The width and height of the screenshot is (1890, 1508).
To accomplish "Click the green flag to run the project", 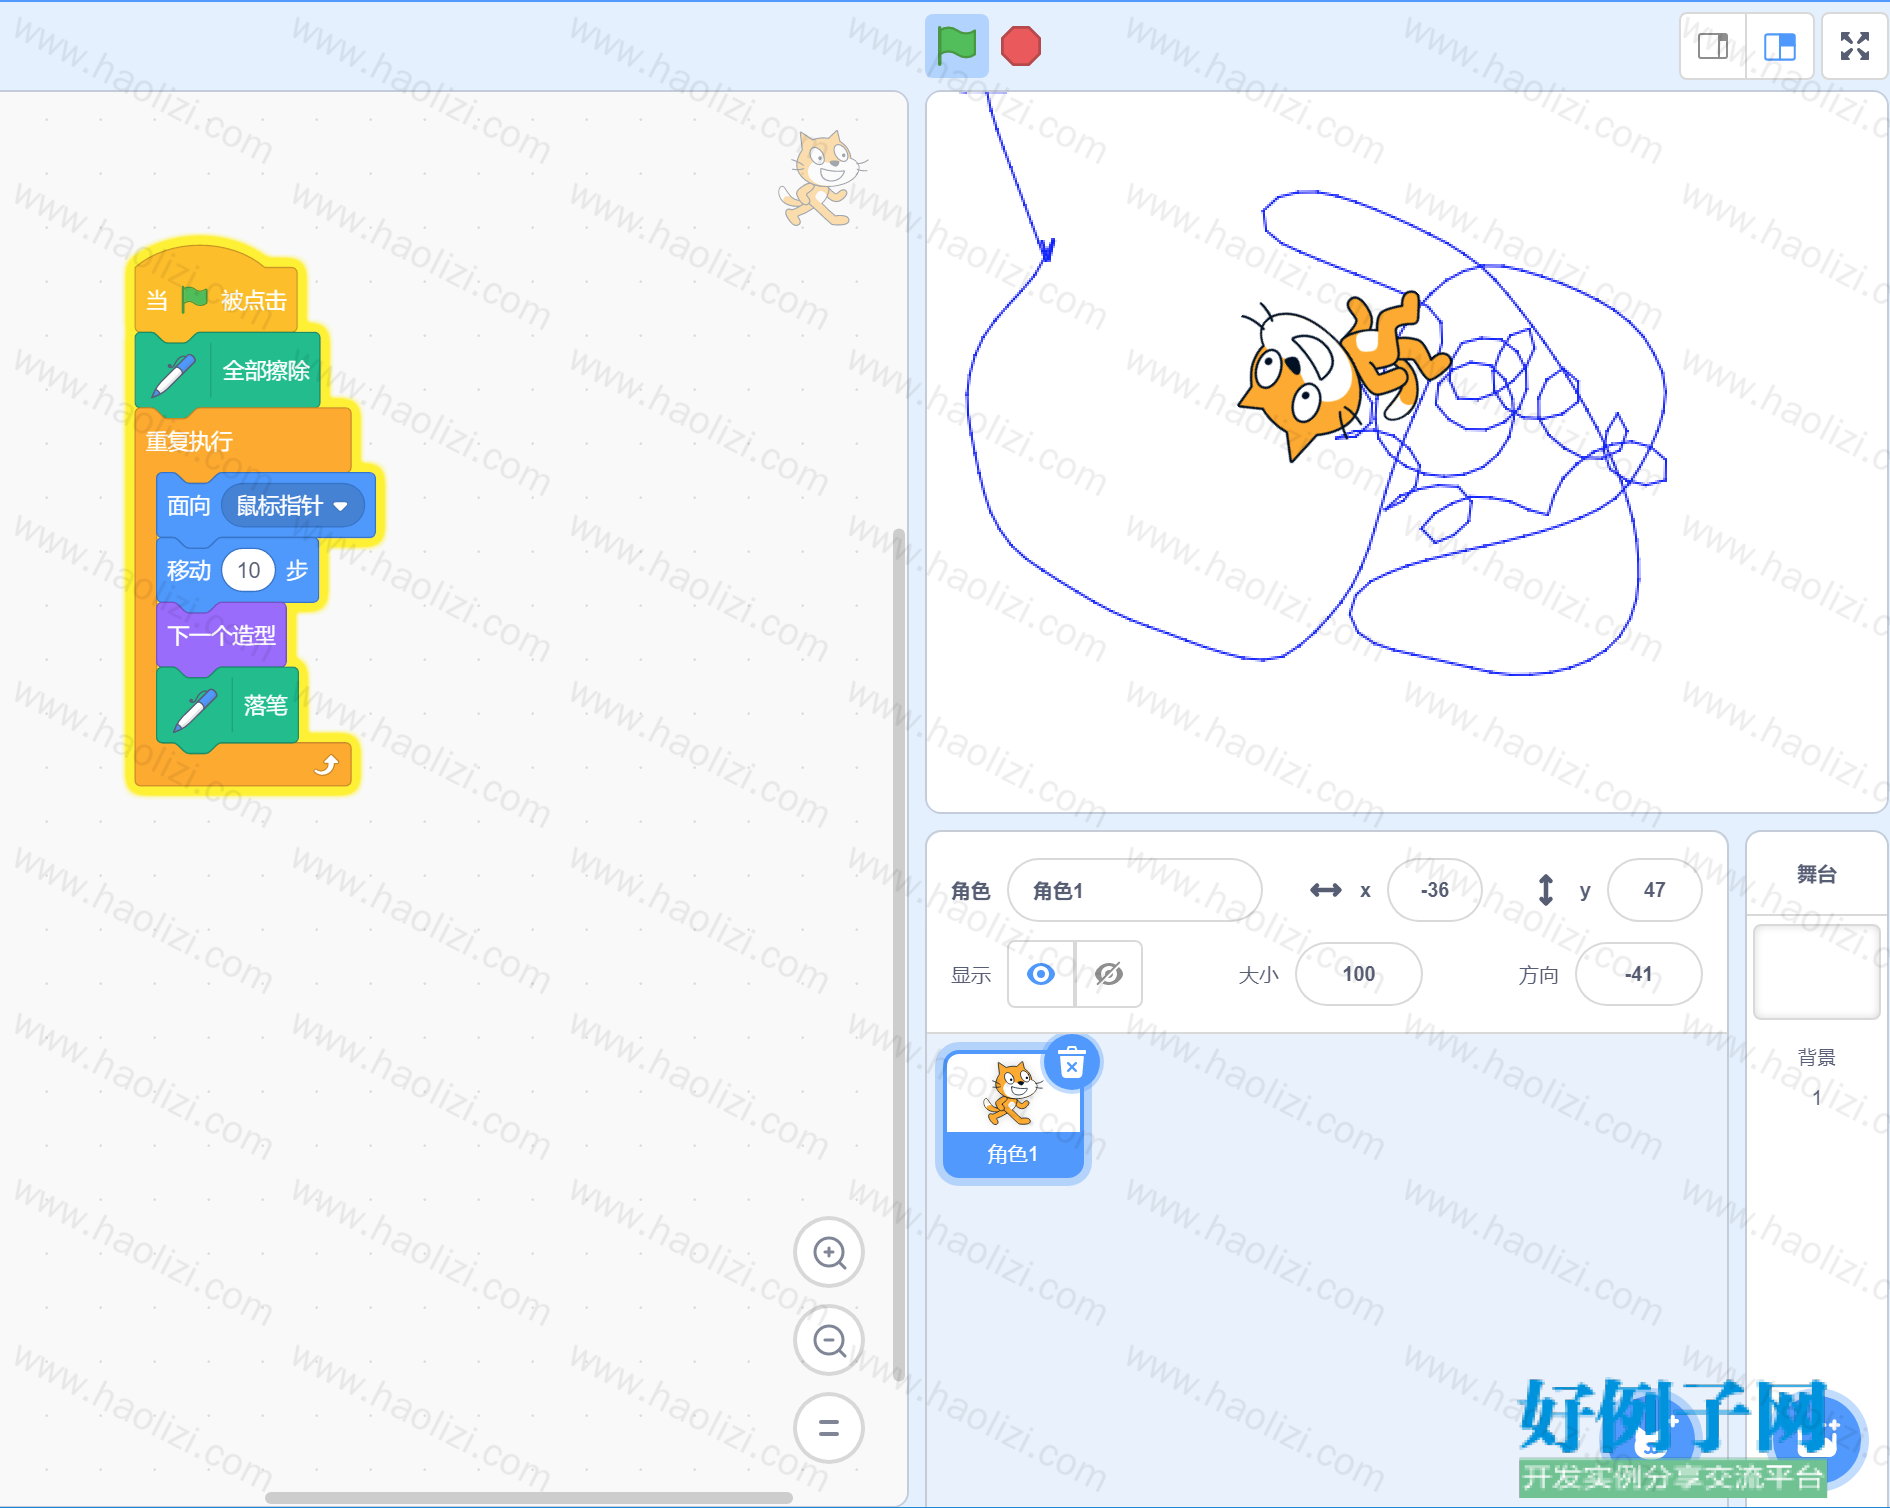I will coord(956,46).
